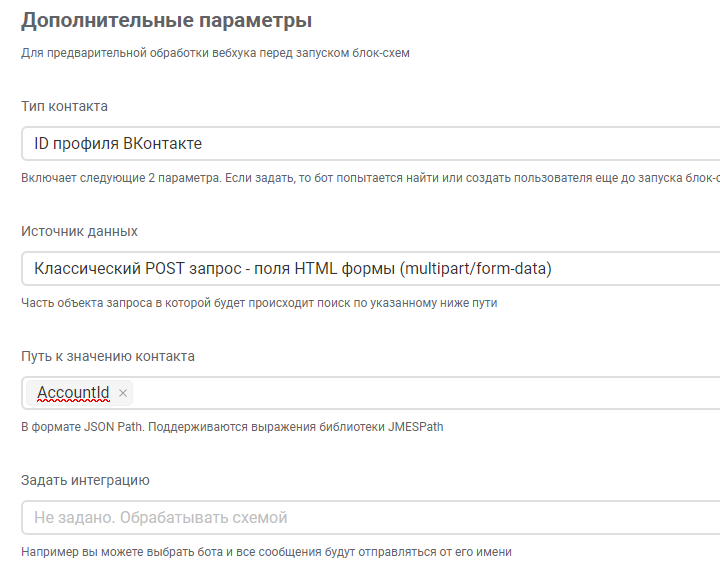
Task: Click the hint about the request object part
Action: pyautogui.click(x=259, y=303)
